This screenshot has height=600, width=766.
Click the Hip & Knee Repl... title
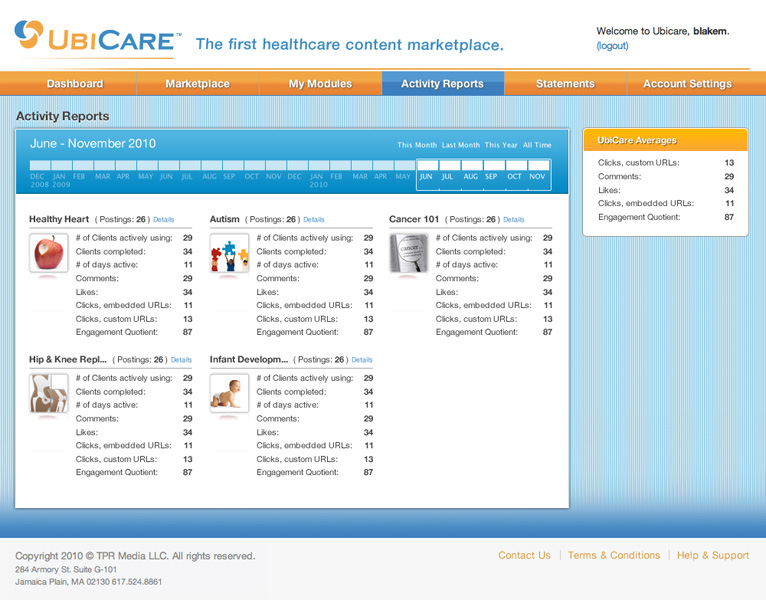(68, 359)
